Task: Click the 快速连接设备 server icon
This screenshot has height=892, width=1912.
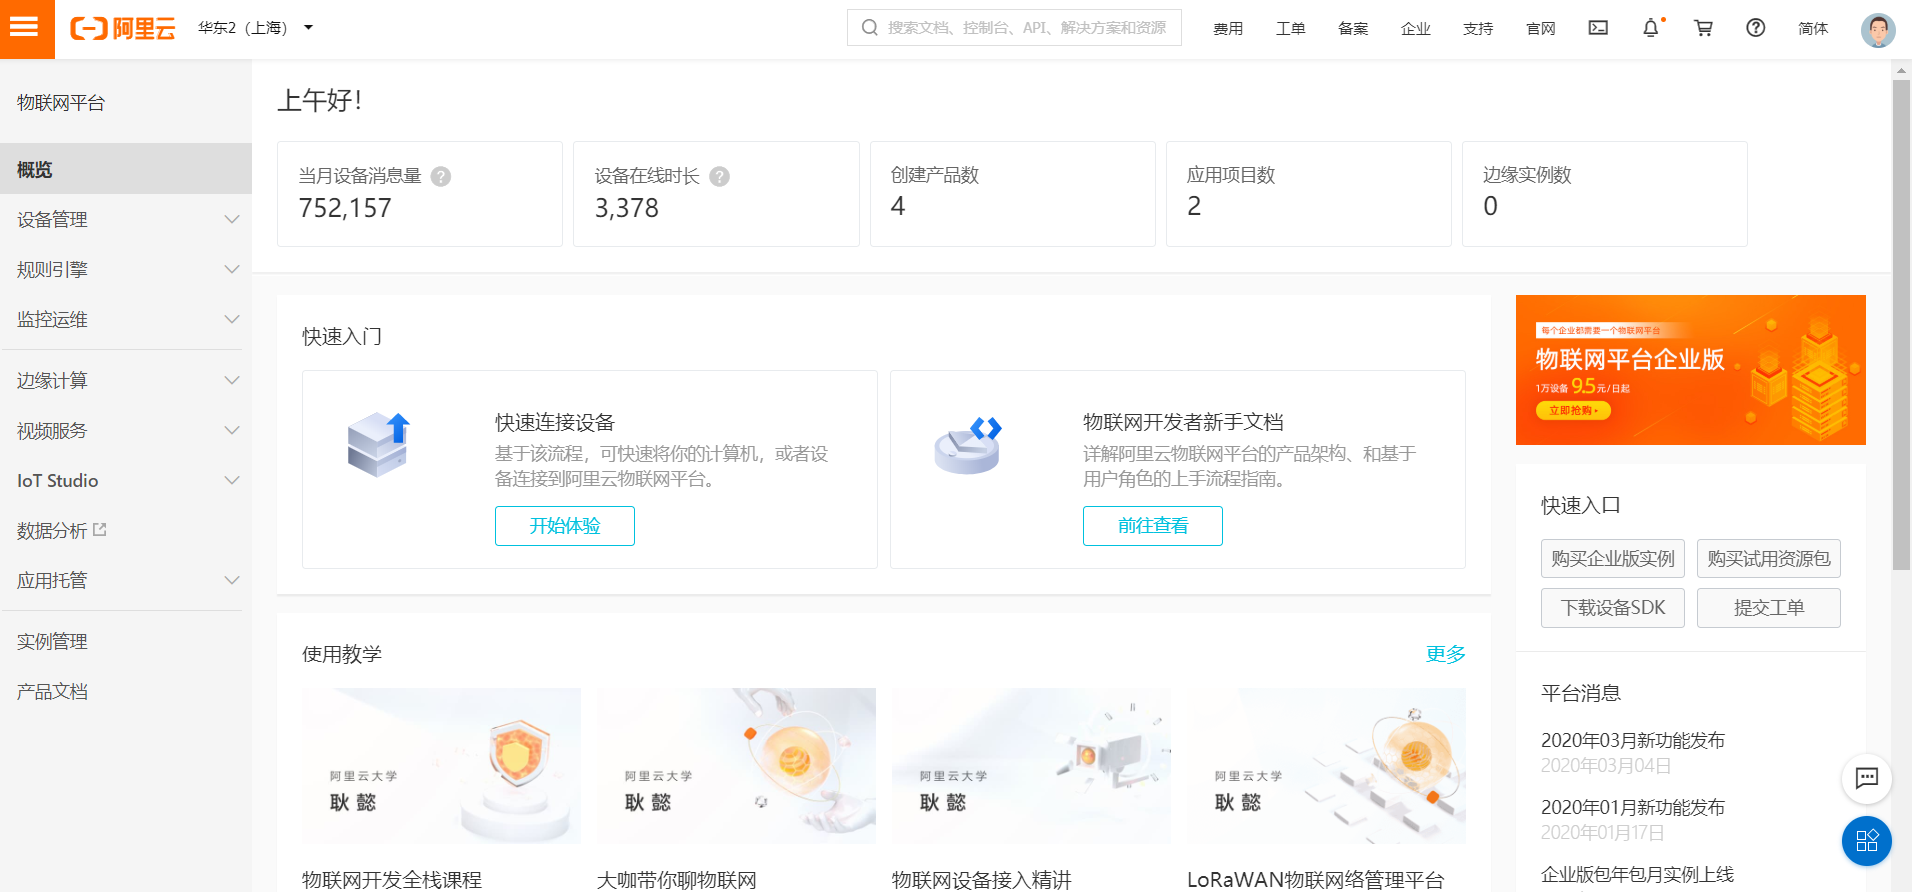Action: pyautogui.click(x=378, y=445)
